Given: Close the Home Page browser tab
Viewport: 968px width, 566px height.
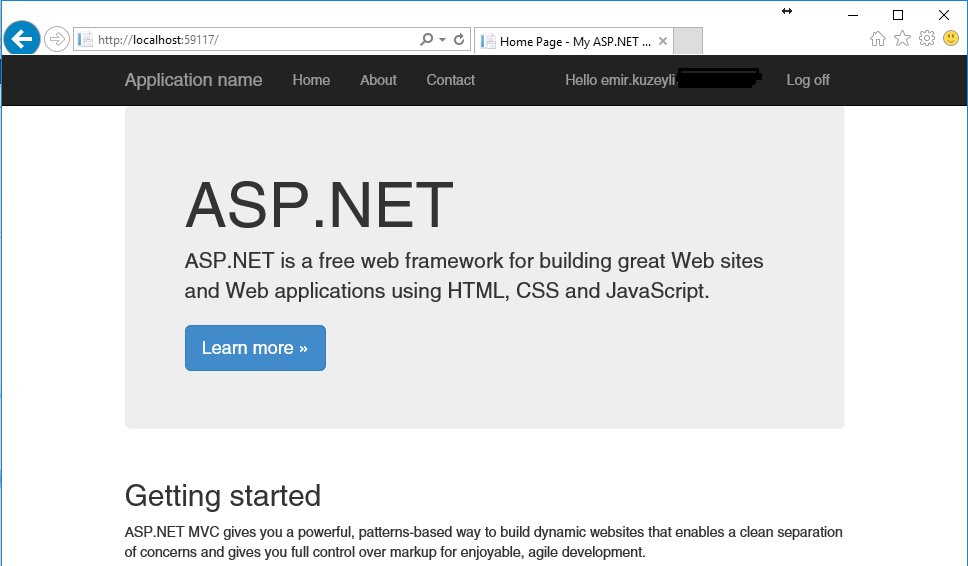Looking at the screenshot, I should 662,41.
